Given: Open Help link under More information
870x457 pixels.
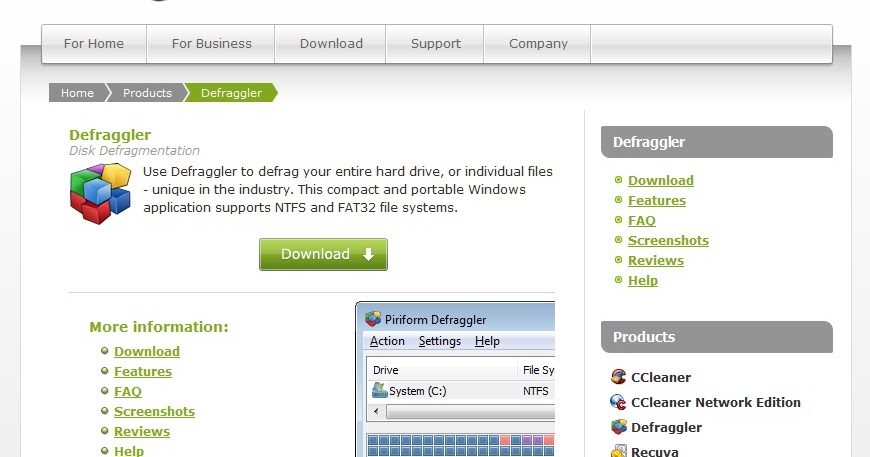Looking at the screenshot, I should tap(129, 450).
